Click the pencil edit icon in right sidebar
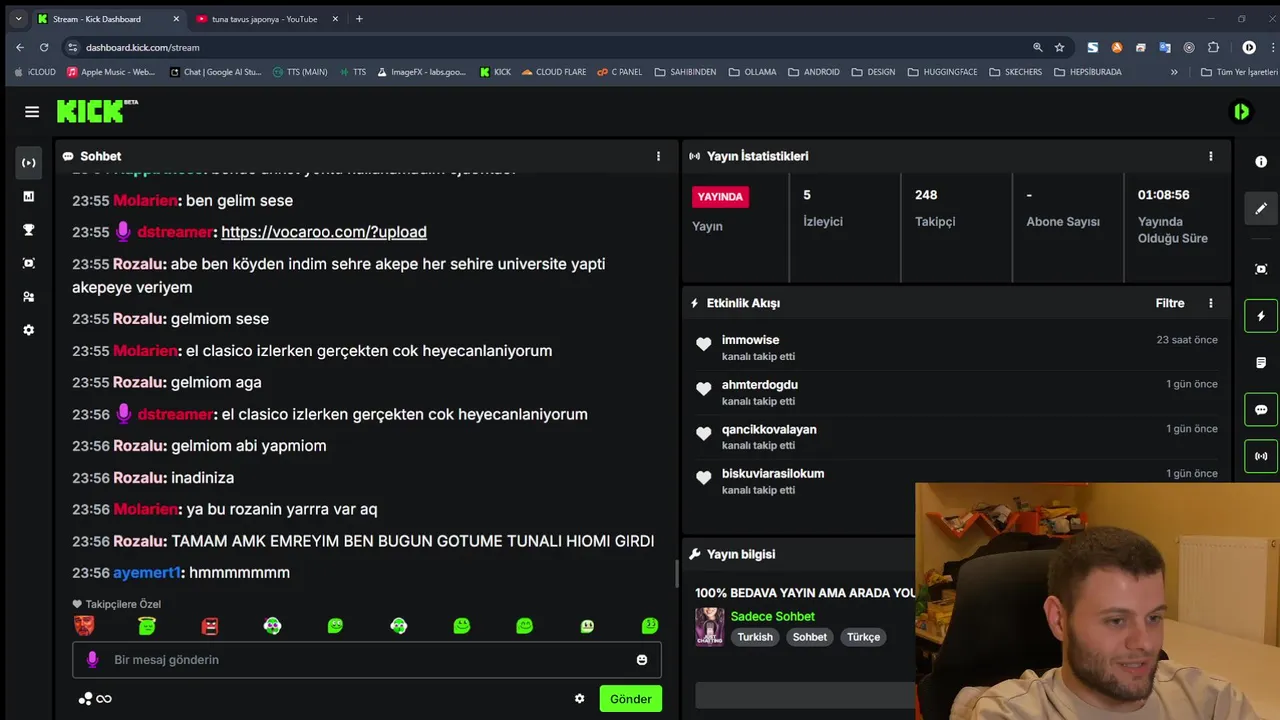The width and height of the screenshot is (1280, 720). coord(1261,208)
